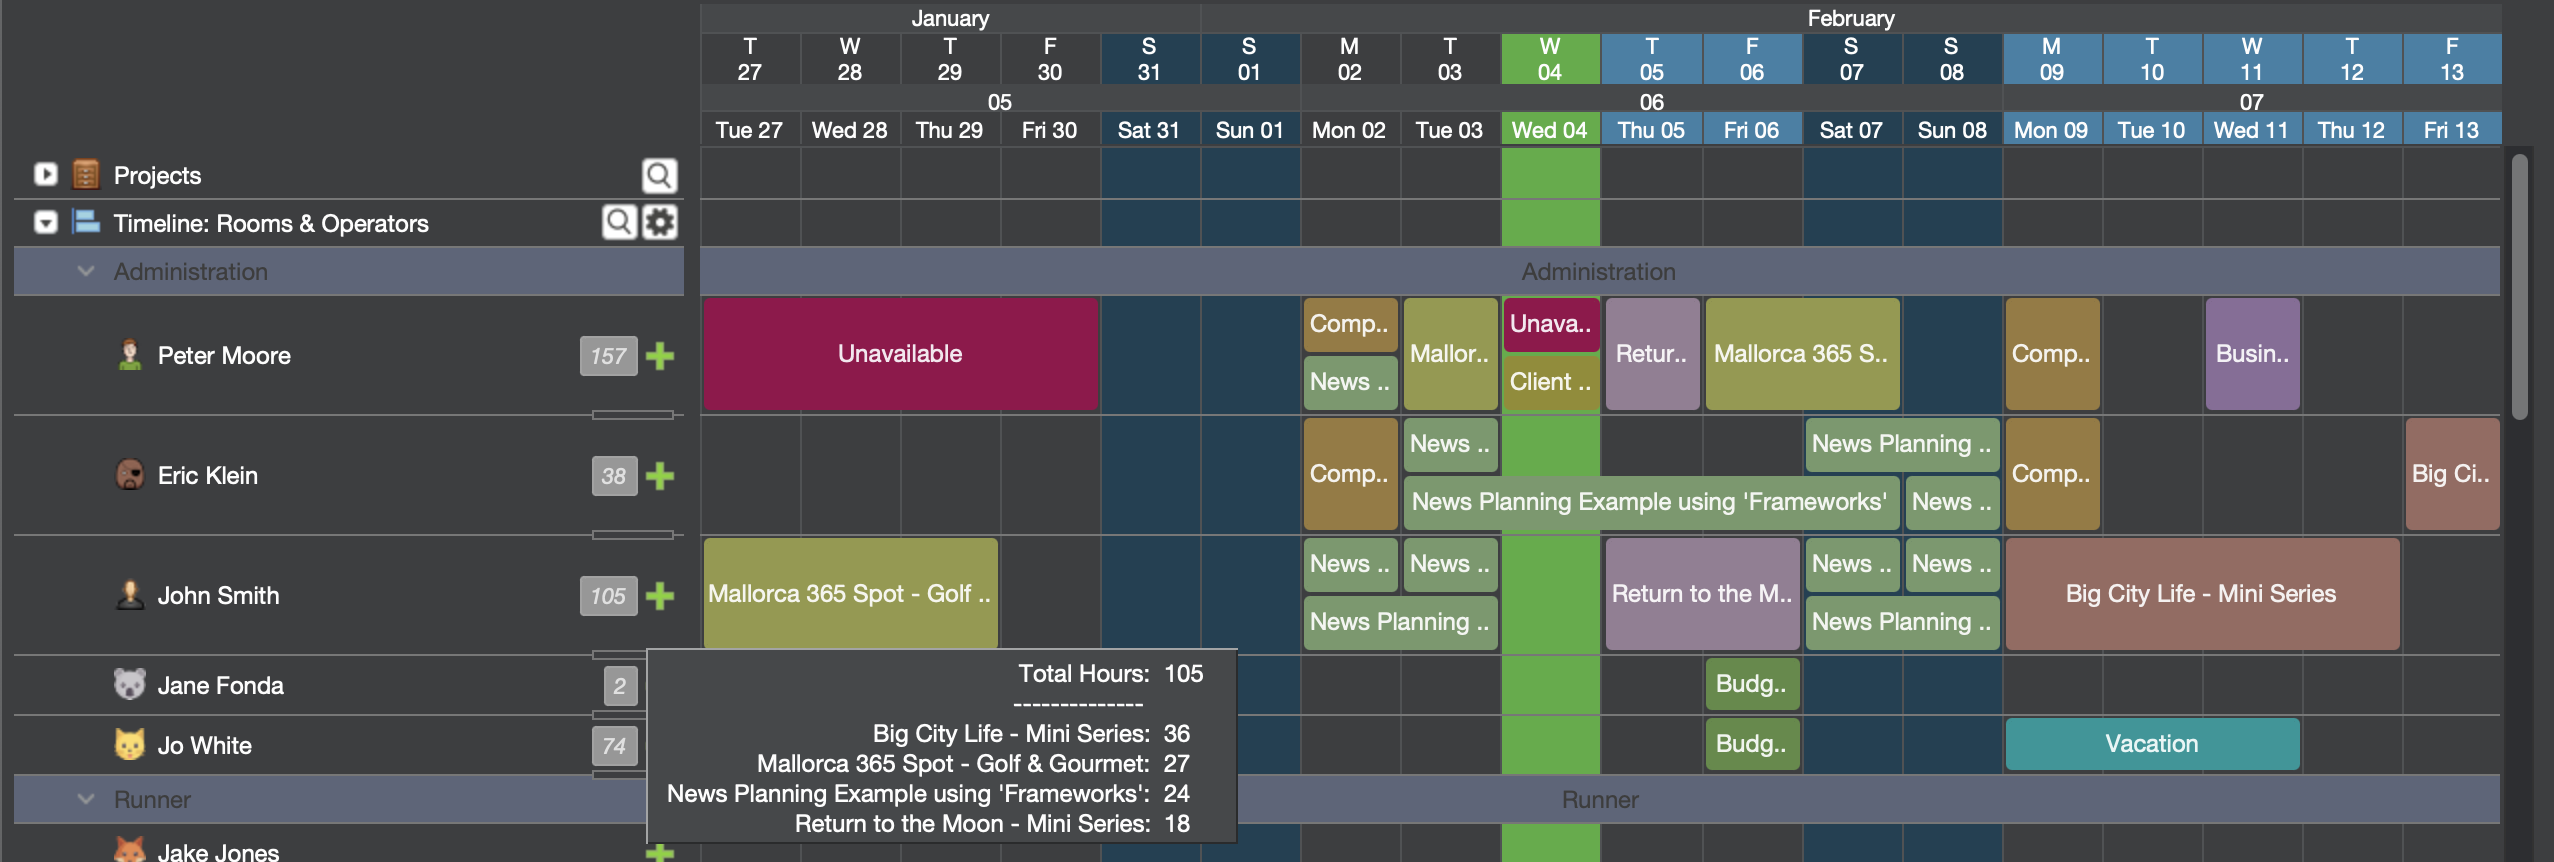Click the Timeline search magnifier icon
This screenshot has height=862, width=2554.
coord(619,222)
